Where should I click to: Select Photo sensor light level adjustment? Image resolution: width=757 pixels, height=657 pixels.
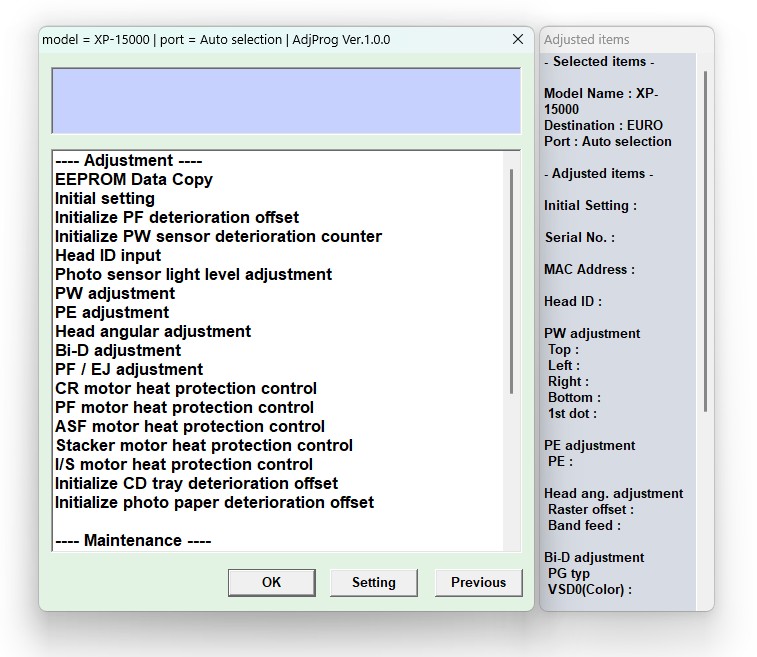click(x=193, y=275)
